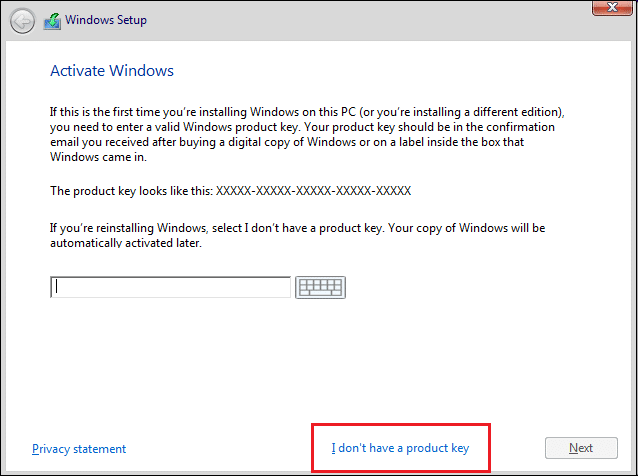Click the "automatically activated later" text line
The width and height of the screenshot is (638, 476).
[x=126, y=243]
